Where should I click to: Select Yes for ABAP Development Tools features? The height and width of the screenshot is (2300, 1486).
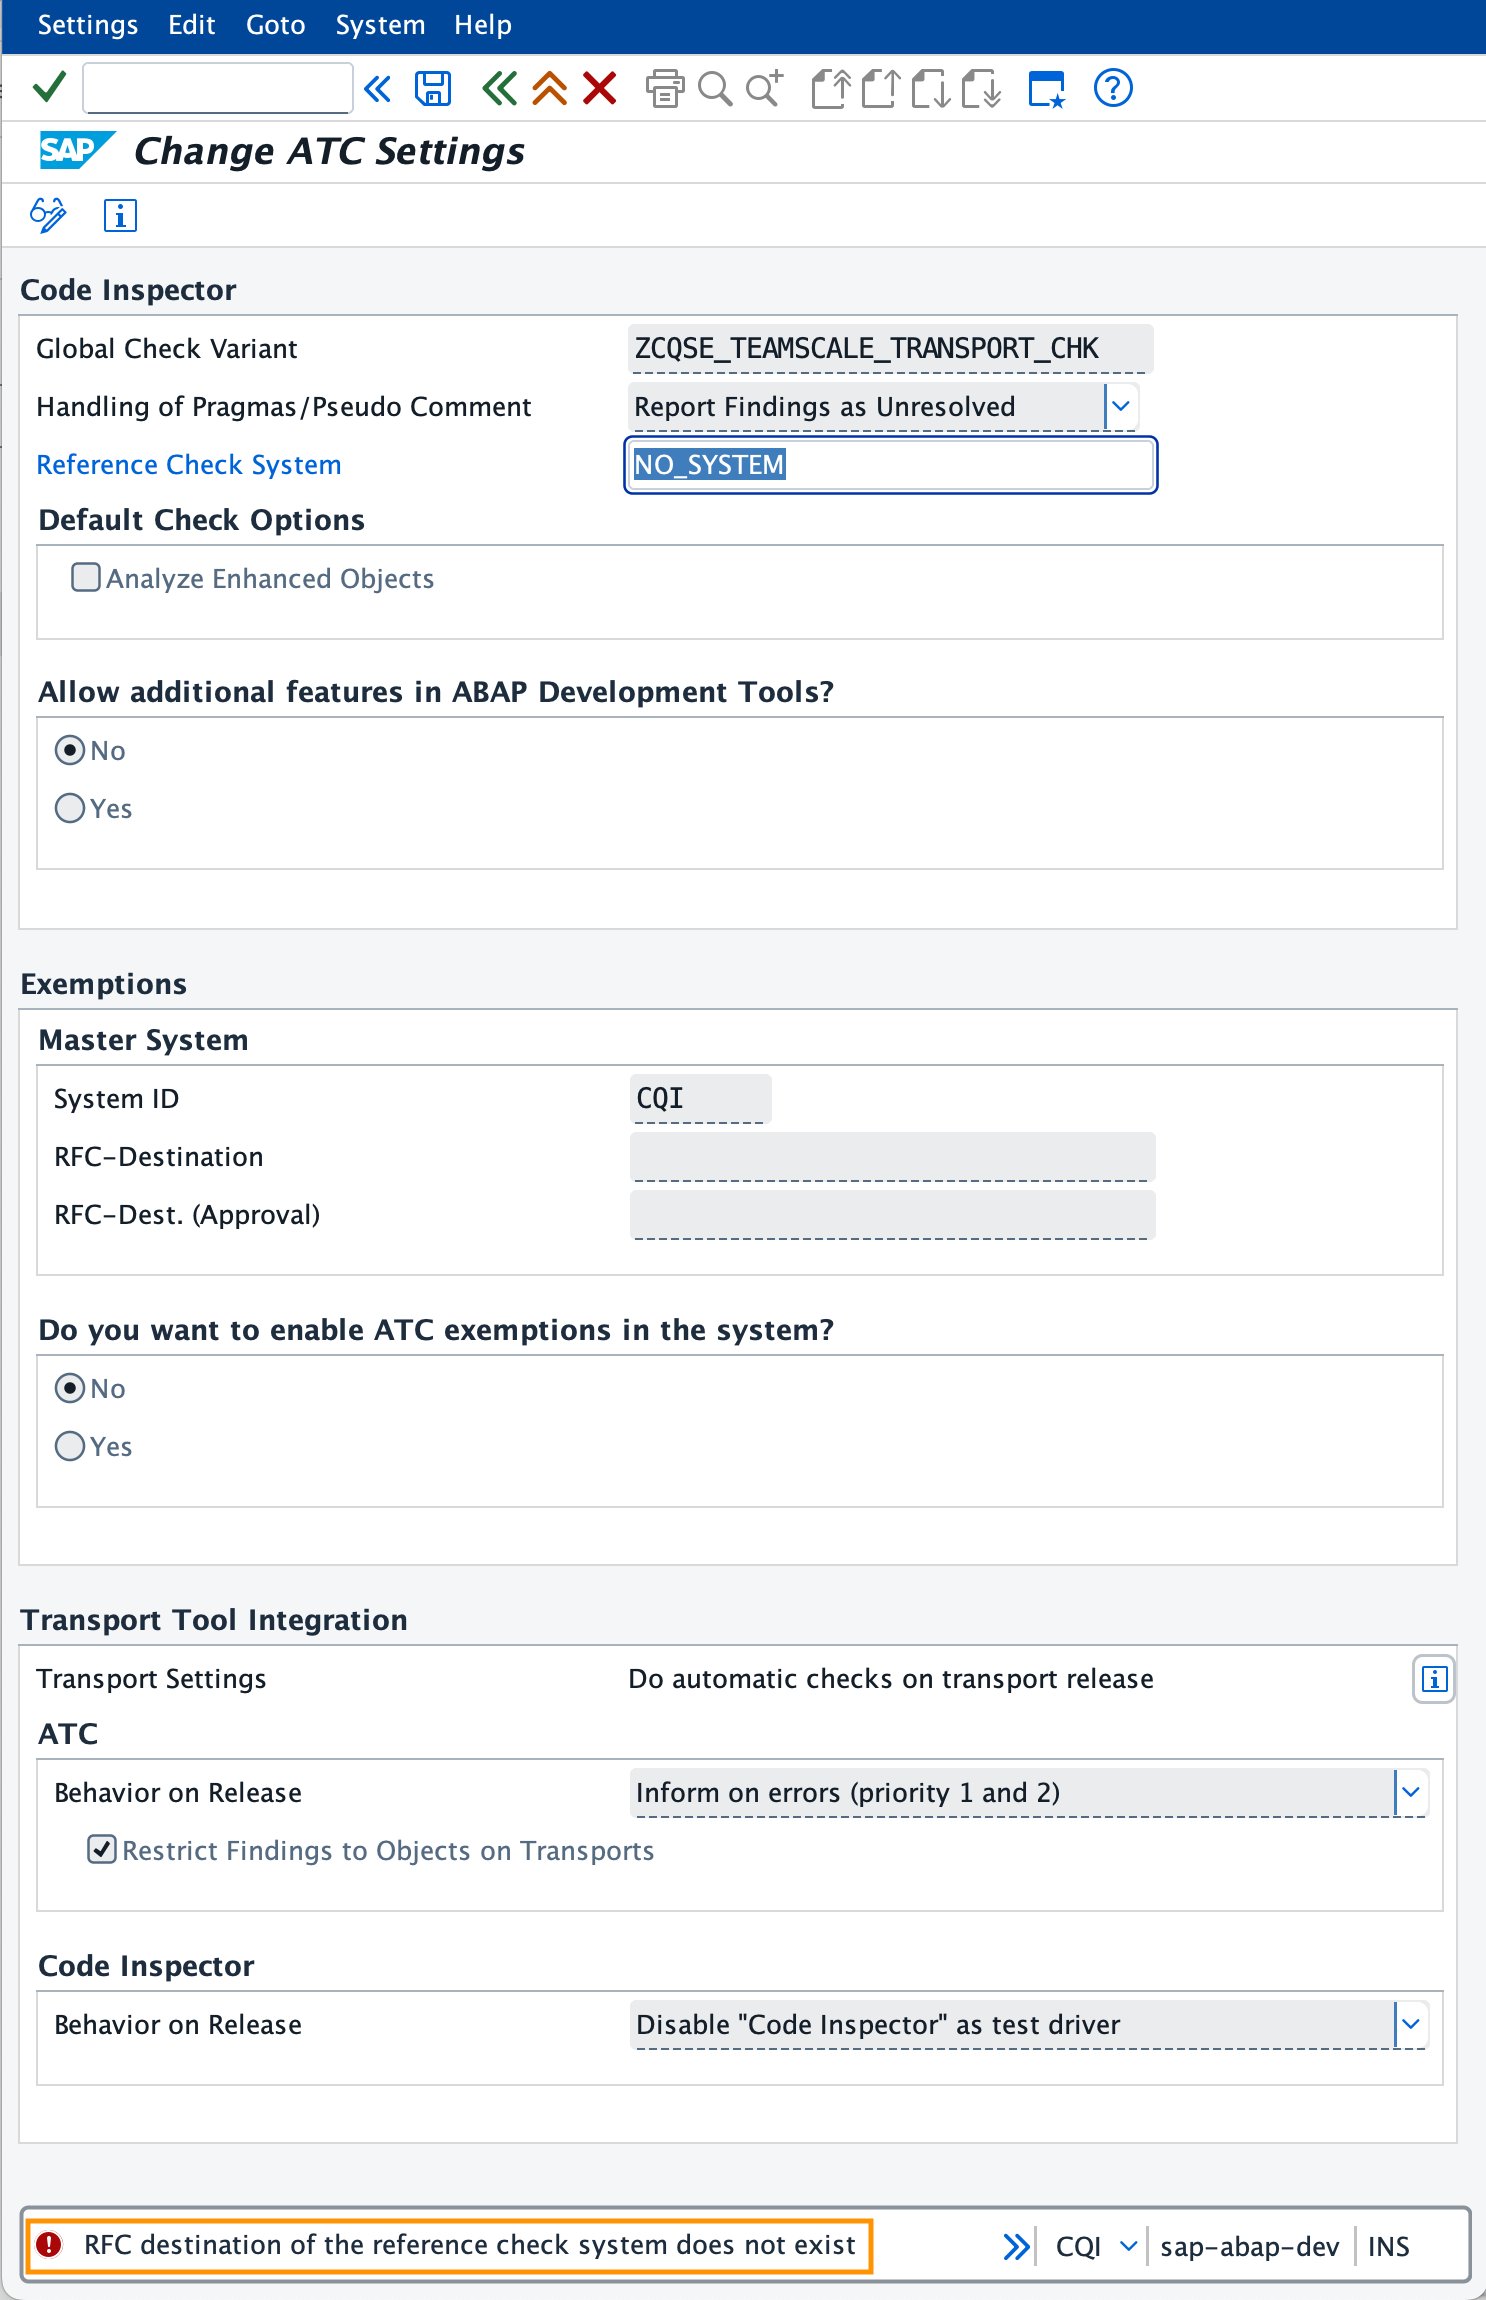coord(70,808)
